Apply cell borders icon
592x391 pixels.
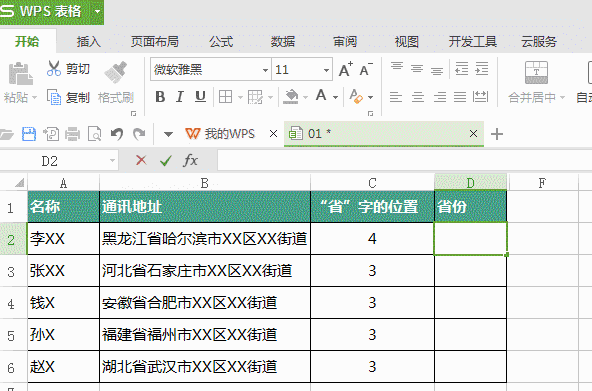(x=225, y=97)
